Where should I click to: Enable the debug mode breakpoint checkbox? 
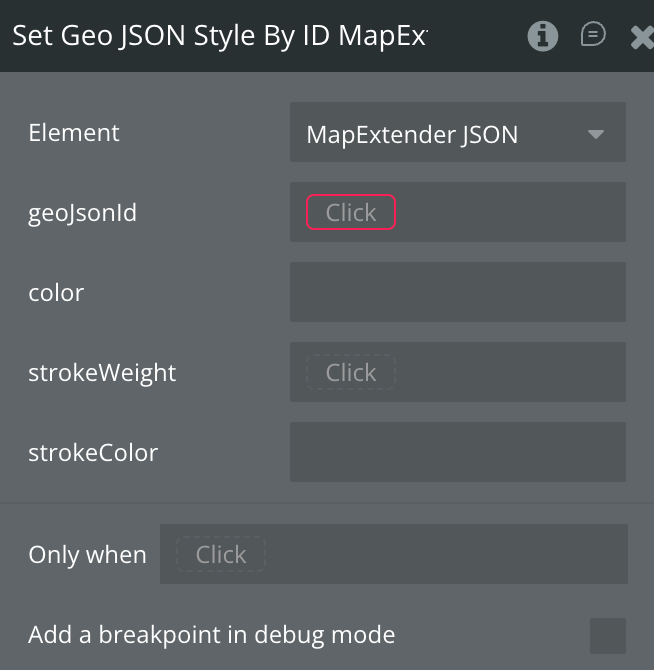click(607, 635)
